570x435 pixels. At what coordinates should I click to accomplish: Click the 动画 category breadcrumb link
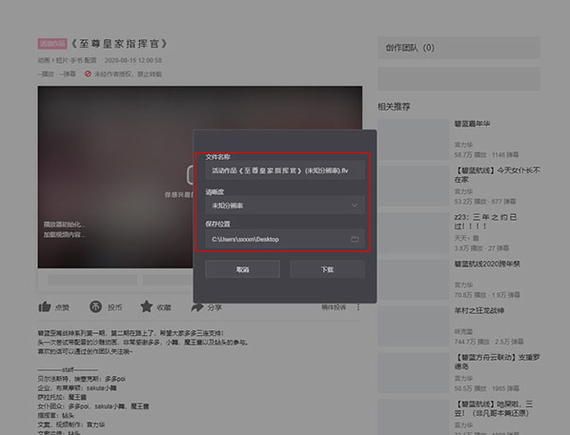[x=44, y=60]
